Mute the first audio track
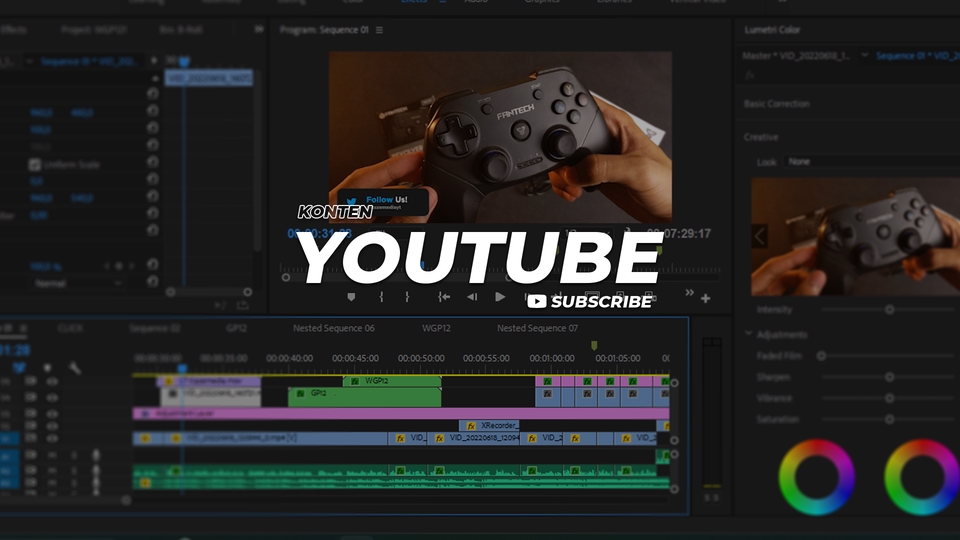This screenshot has width=960, height=540. (x=53, y=455)
